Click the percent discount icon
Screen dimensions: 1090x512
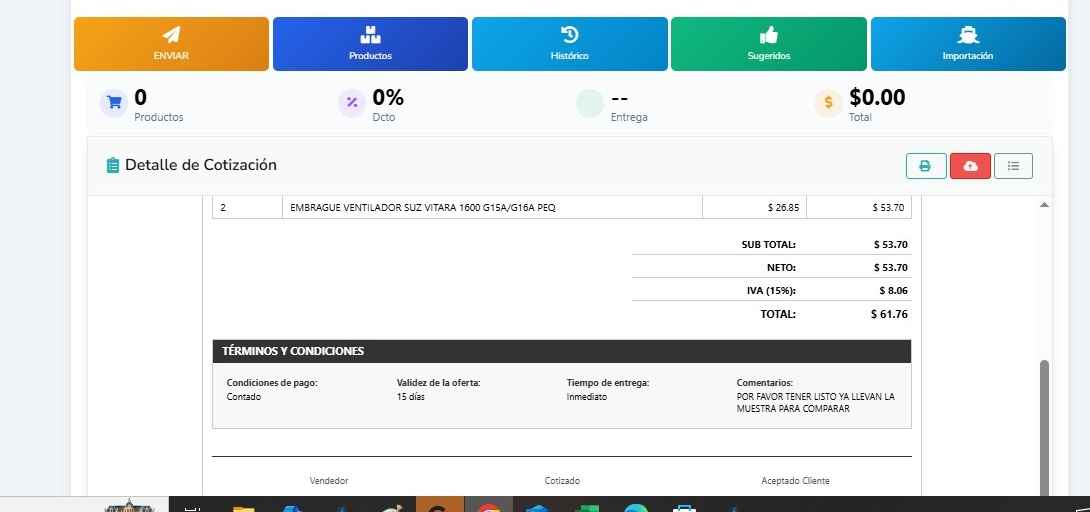pos(352,102)
